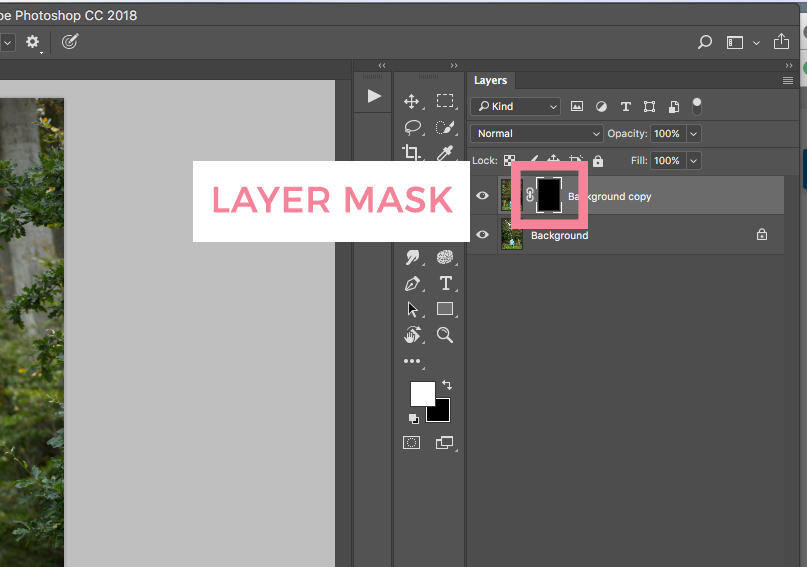The width and height of the screenshot is (807, 567).
Task: Choose the Horizontal Type tool
Action: point(445,283)
